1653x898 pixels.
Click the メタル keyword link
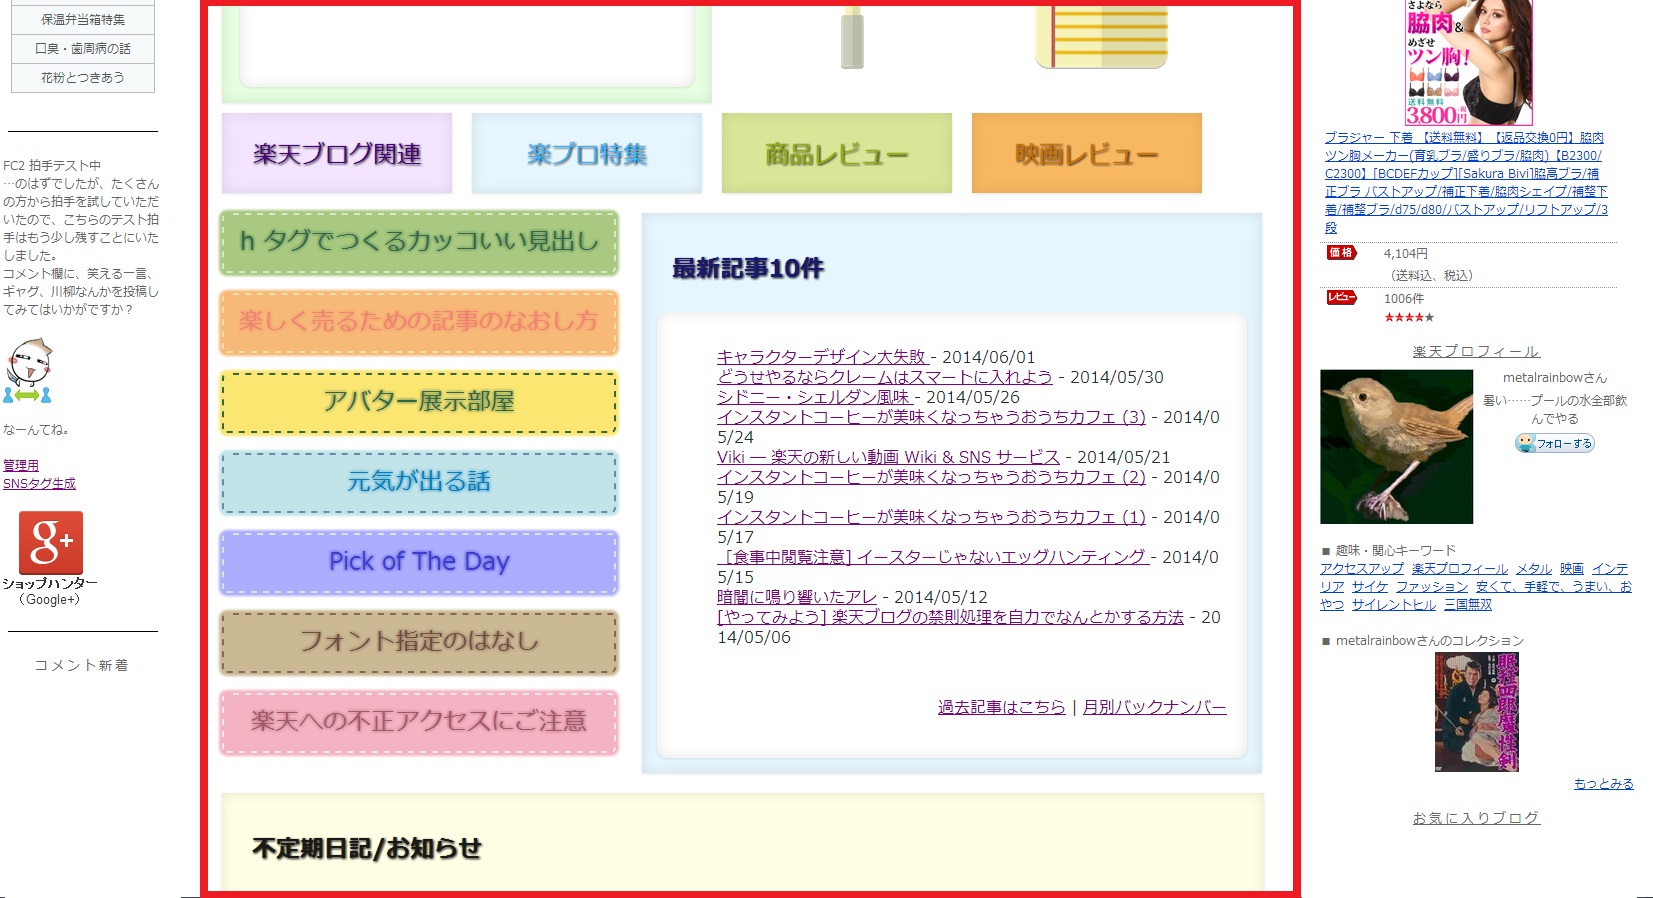click(x=1533, y=568)
